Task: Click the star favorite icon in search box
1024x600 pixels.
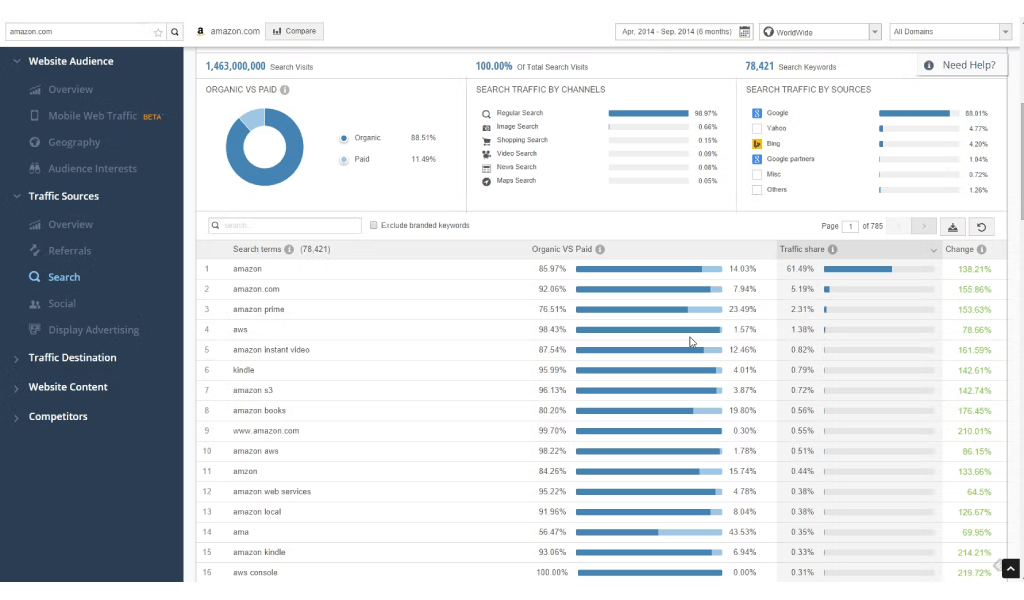Action: click(158, 32)
